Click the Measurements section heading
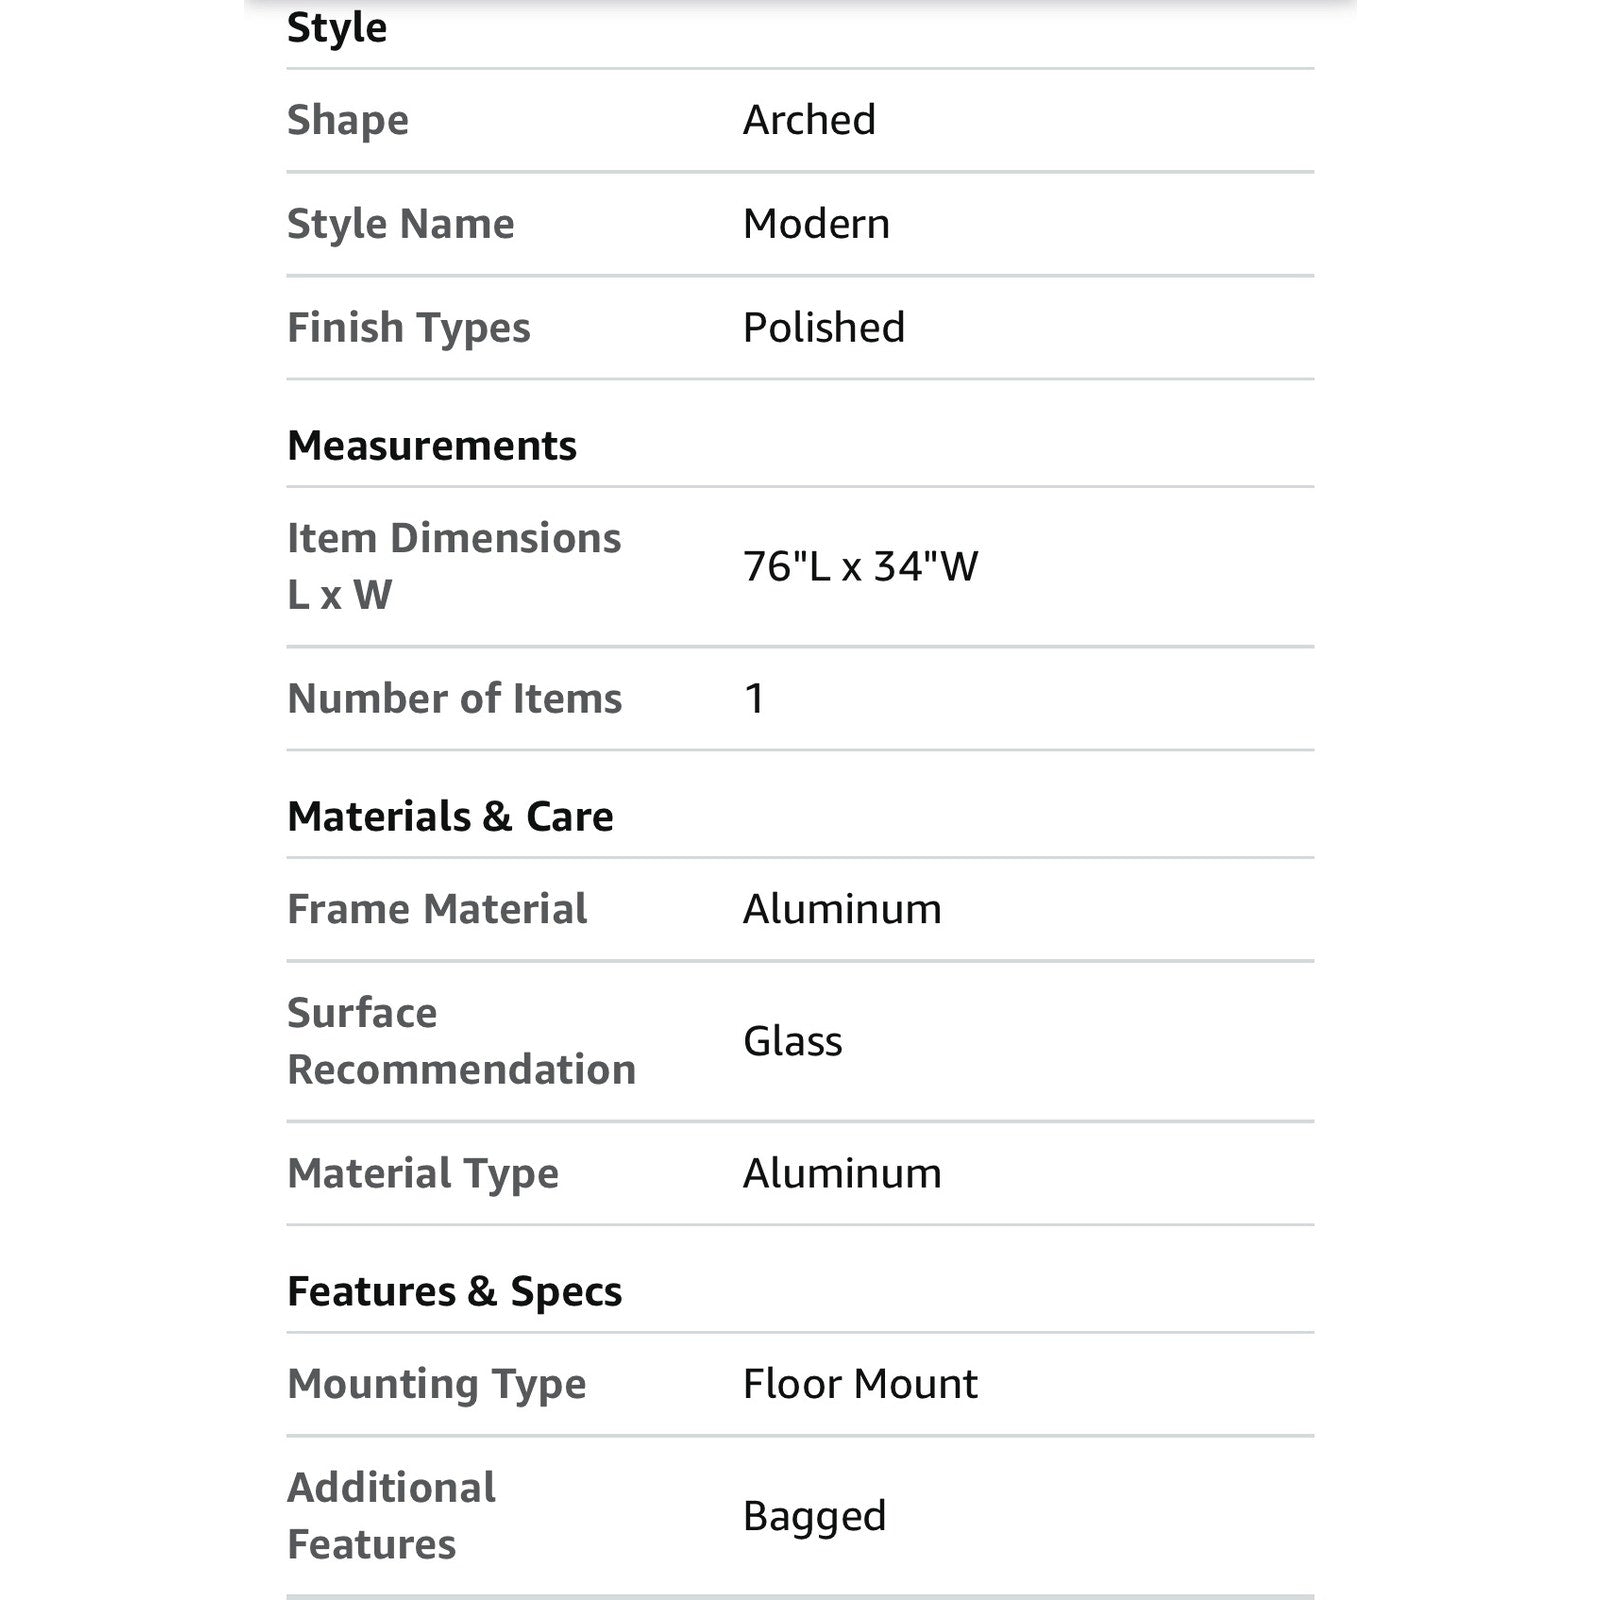 432,445
